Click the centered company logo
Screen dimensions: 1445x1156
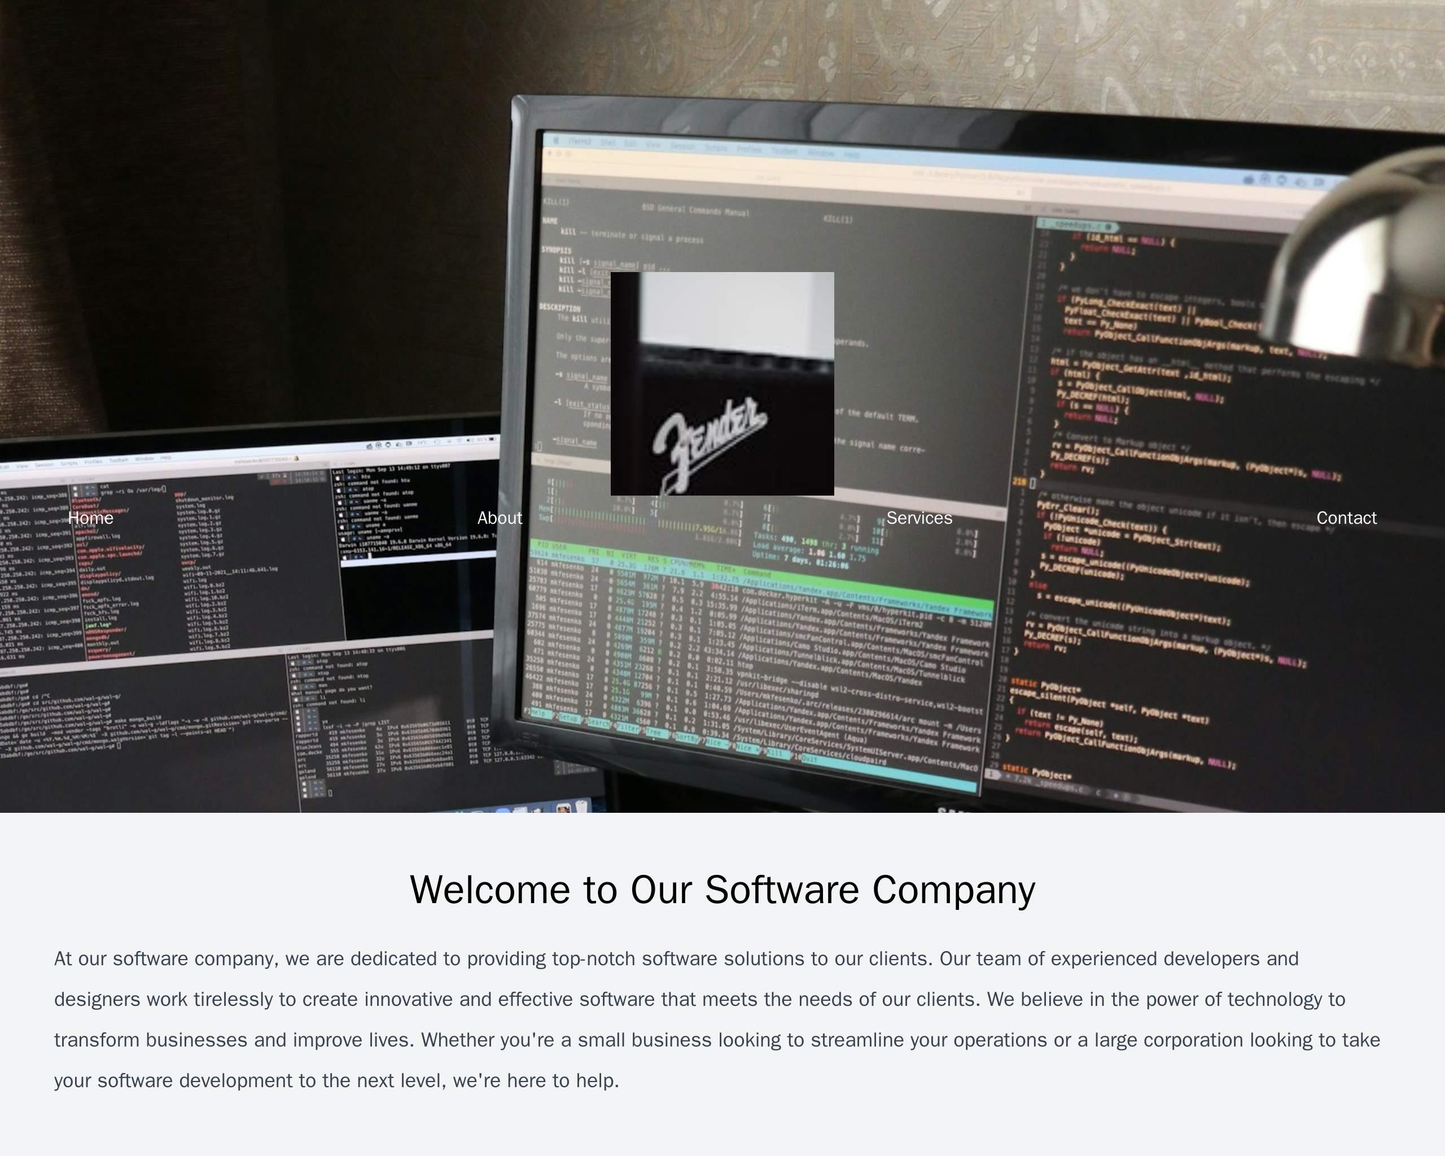[x=722, y=385]
